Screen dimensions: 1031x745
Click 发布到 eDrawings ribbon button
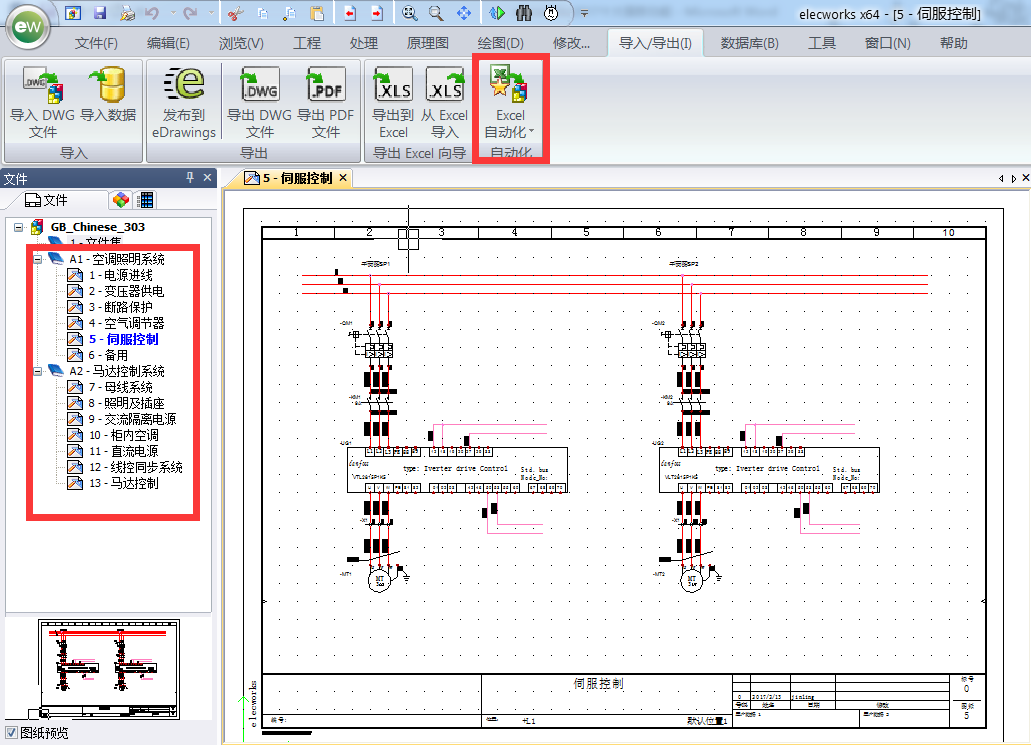[x=184, y=102]
